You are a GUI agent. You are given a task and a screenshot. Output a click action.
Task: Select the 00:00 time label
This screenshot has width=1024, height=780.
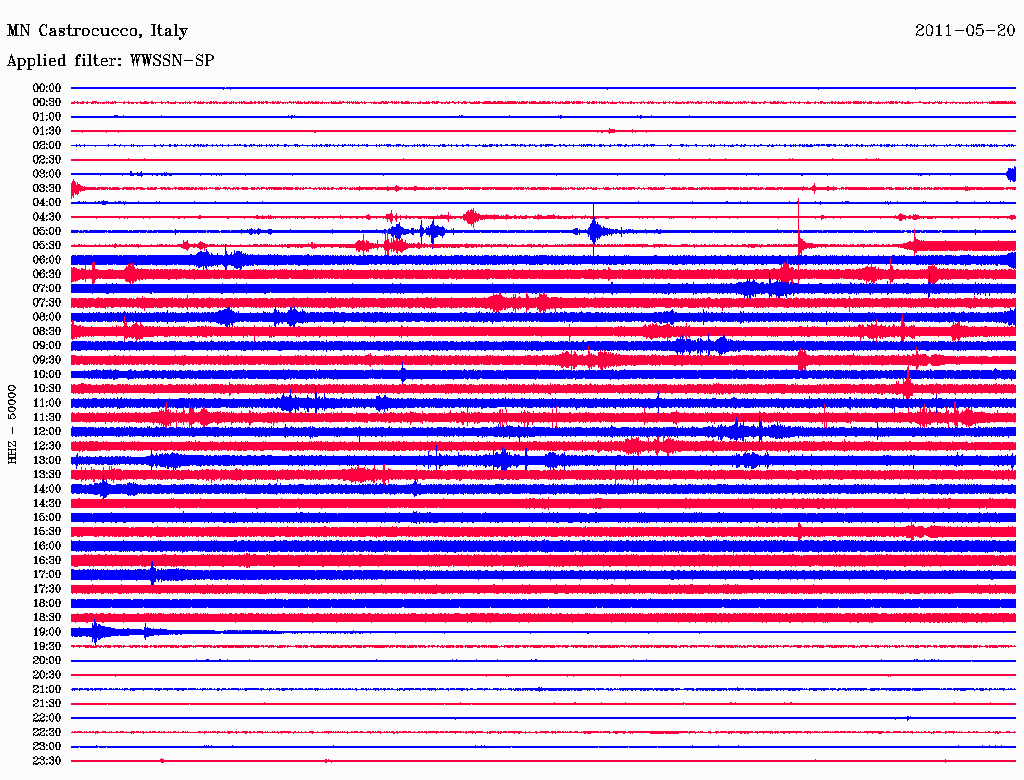(x=46, y=88)
